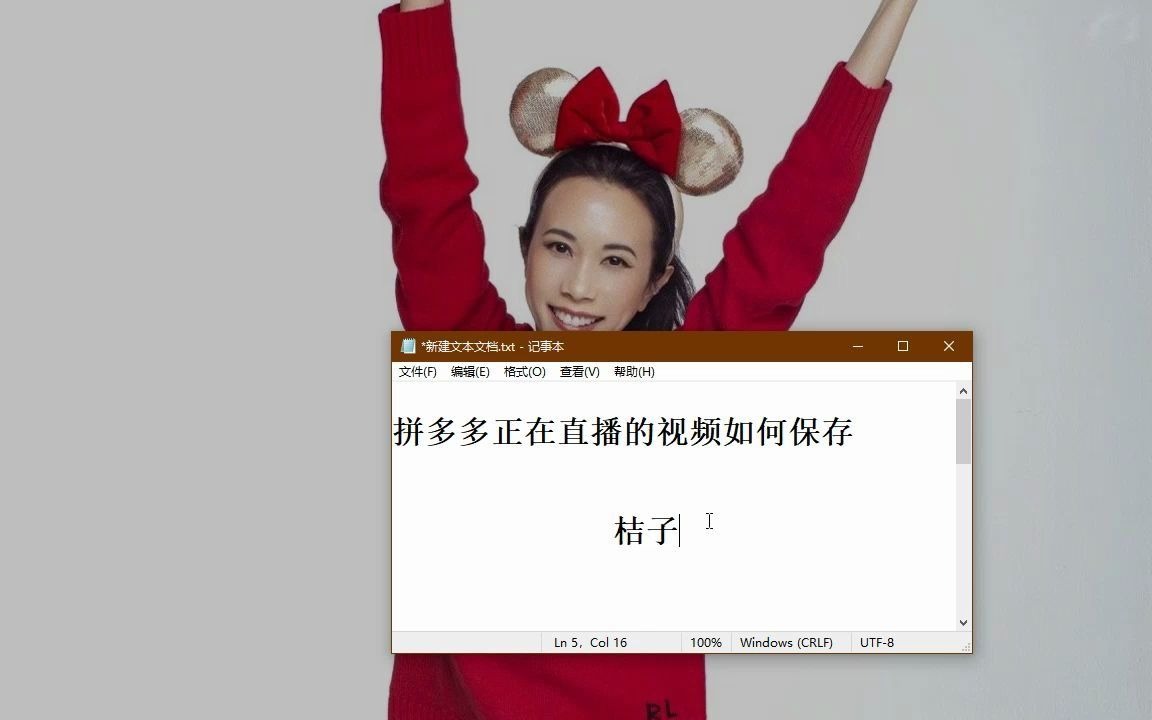Viewport: 1152px width, 720px height.
Task: Place cursor in the 拼多多 heading line
Action: (620, 433)
